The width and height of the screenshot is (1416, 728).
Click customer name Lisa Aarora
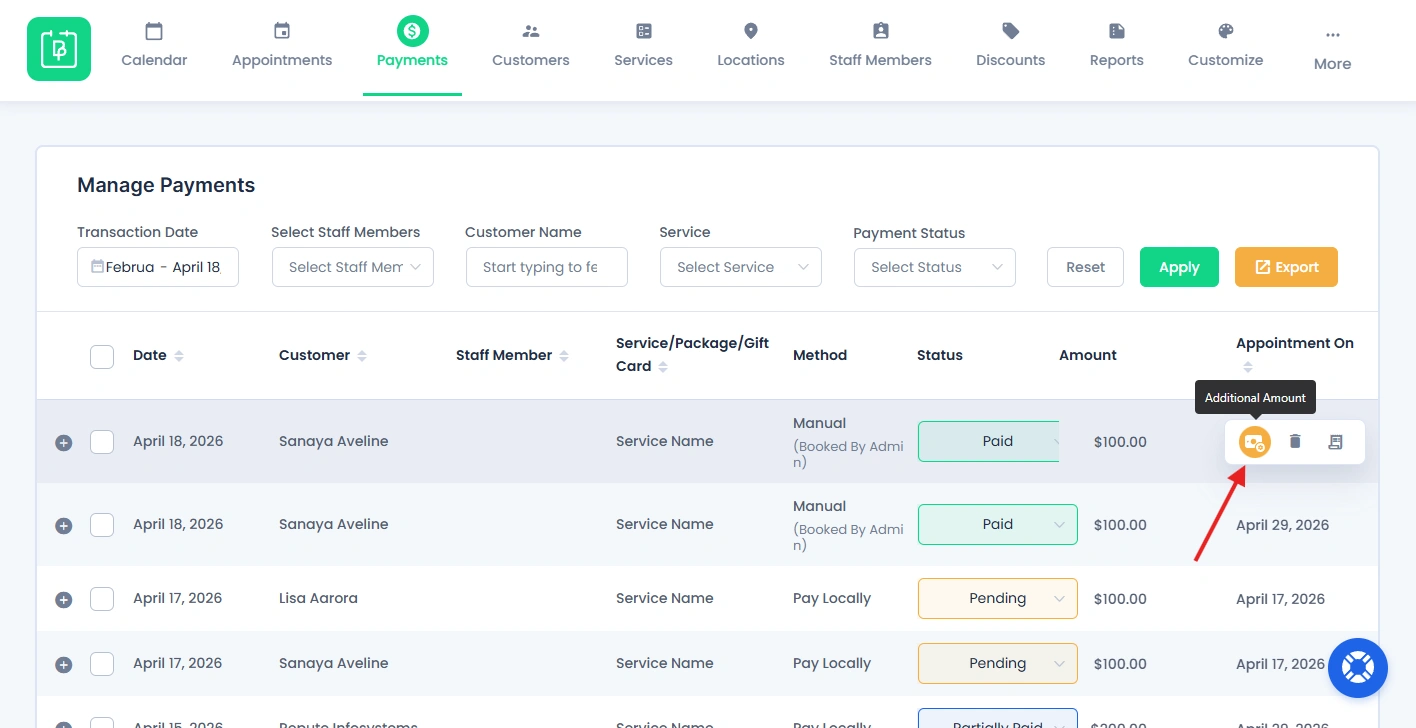tap(318, 598)
